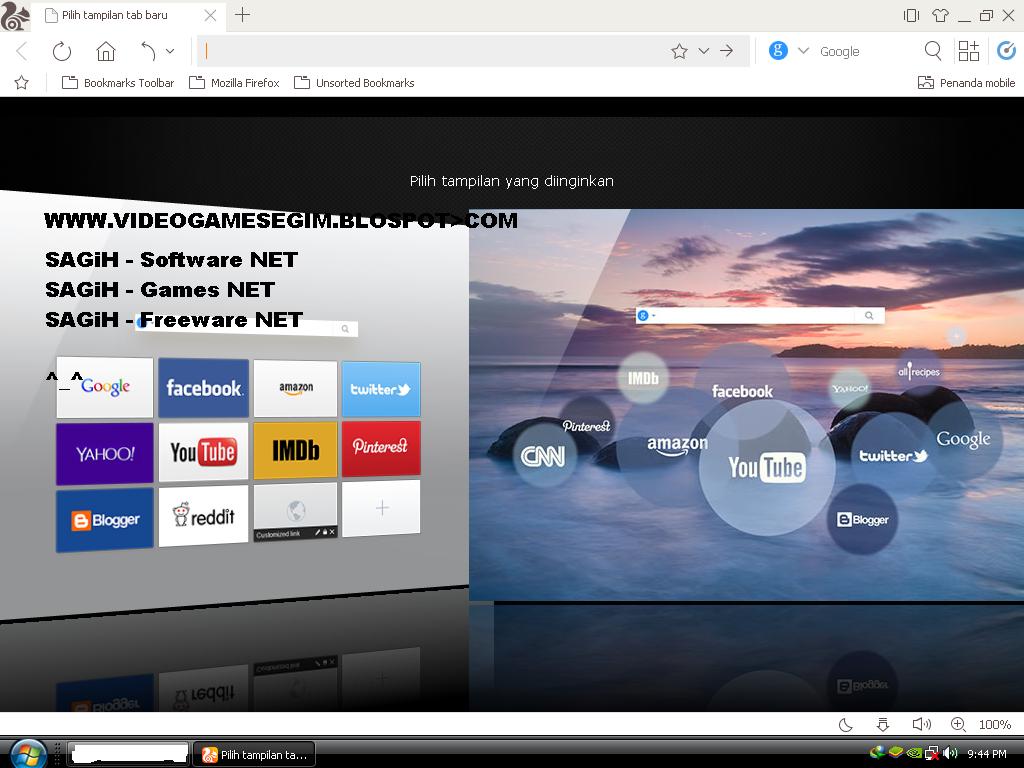This screenshot has height=768, width=1024.
Task: Click the YouTube tile in classic layout
Action: click(204, 452)
